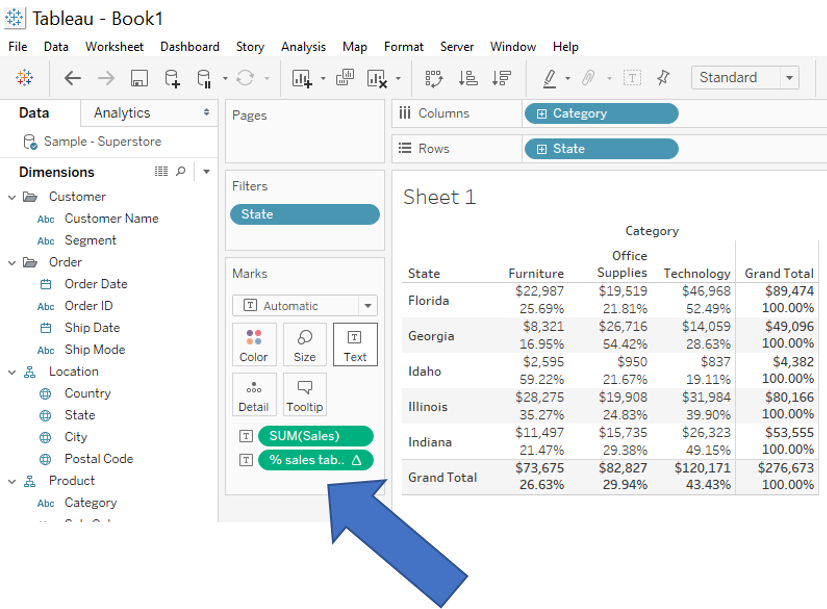
Task: Click the State filter pill
Action: (305, 214)
